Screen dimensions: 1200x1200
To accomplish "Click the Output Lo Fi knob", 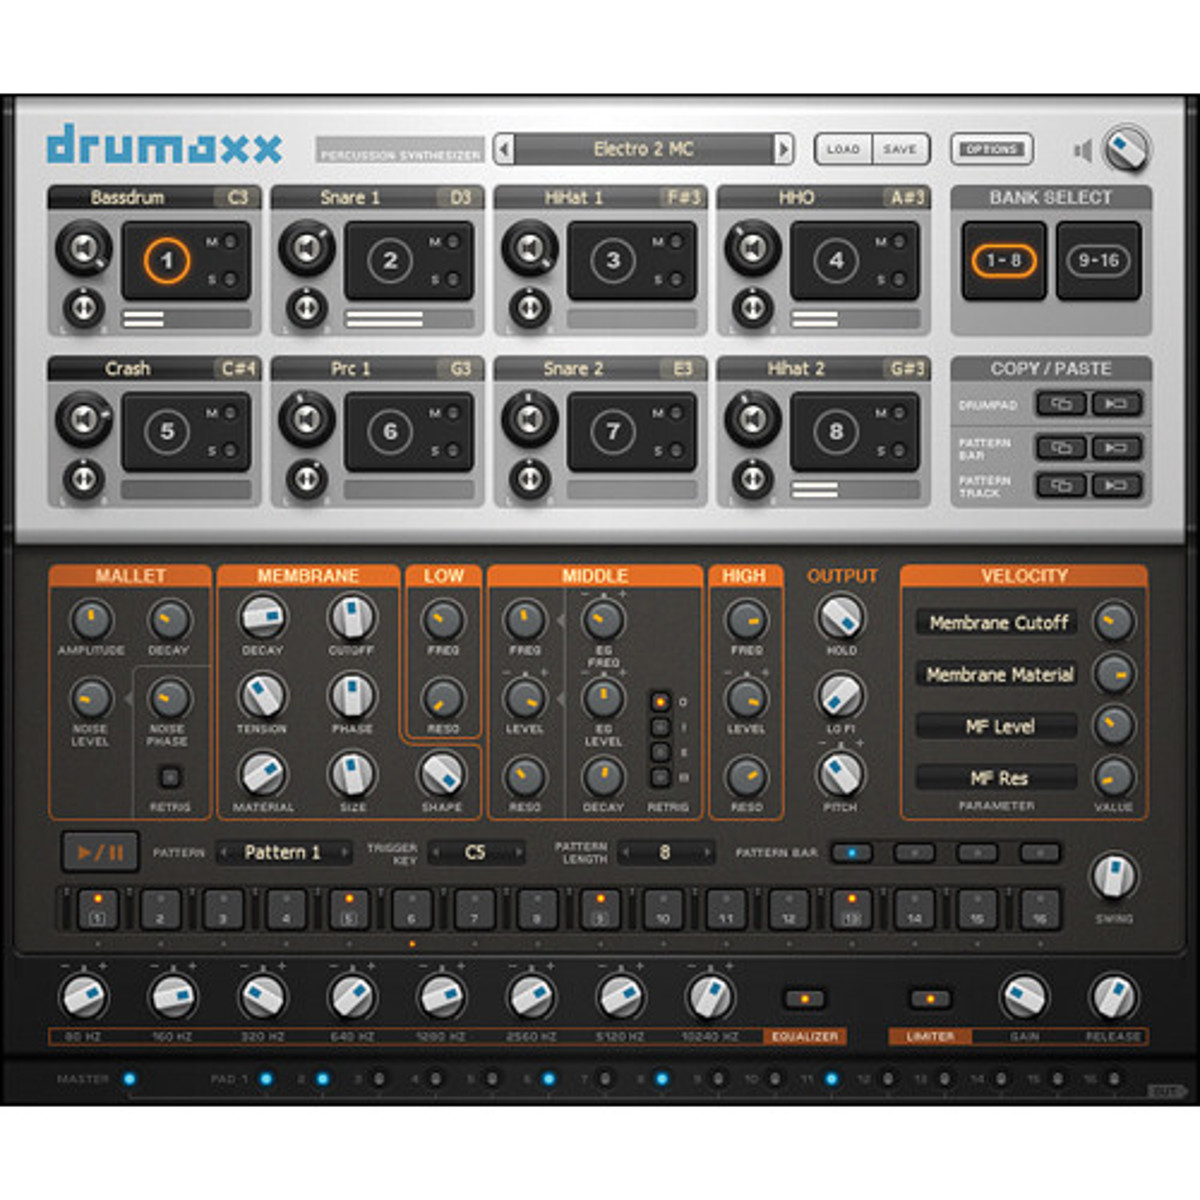I will click(841, 696).
